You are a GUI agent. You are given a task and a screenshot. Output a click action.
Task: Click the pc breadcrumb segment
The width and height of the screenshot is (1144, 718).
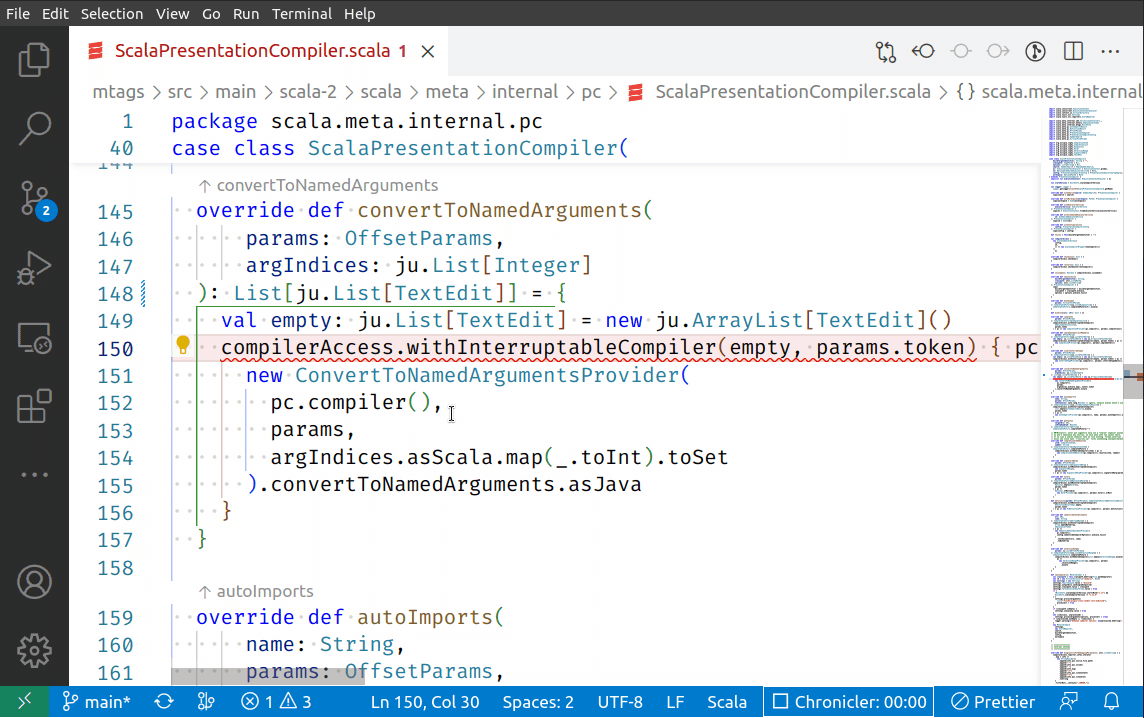click(x=591, y=92)
